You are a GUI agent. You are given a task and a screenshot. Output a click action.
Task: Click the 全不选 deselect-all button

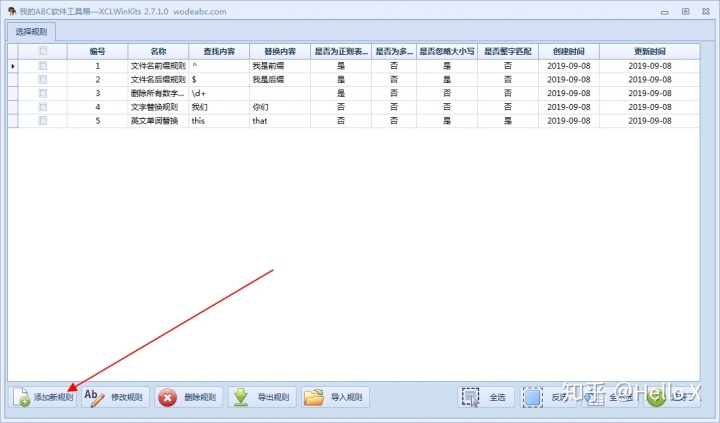610,397
